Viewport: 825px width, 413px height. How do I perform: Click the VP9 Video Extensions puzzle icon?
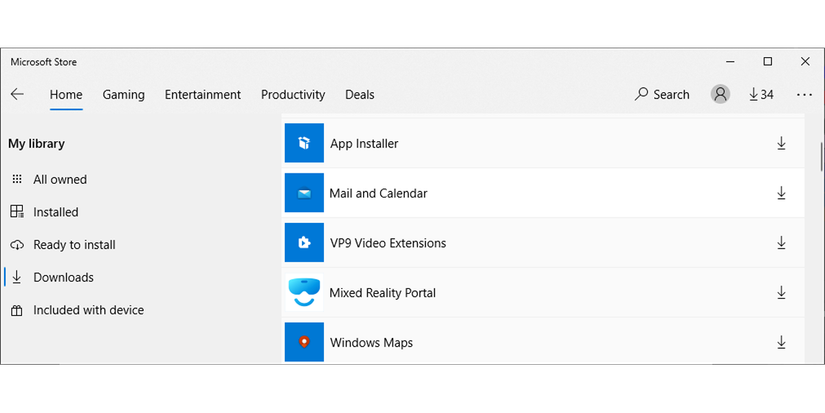tap(304, 243)
